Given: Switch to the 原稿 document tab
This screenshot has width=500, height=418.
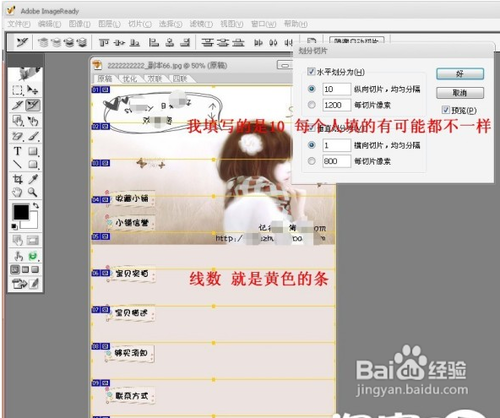Looking at the screenshot, I should (x=105, y=79).
